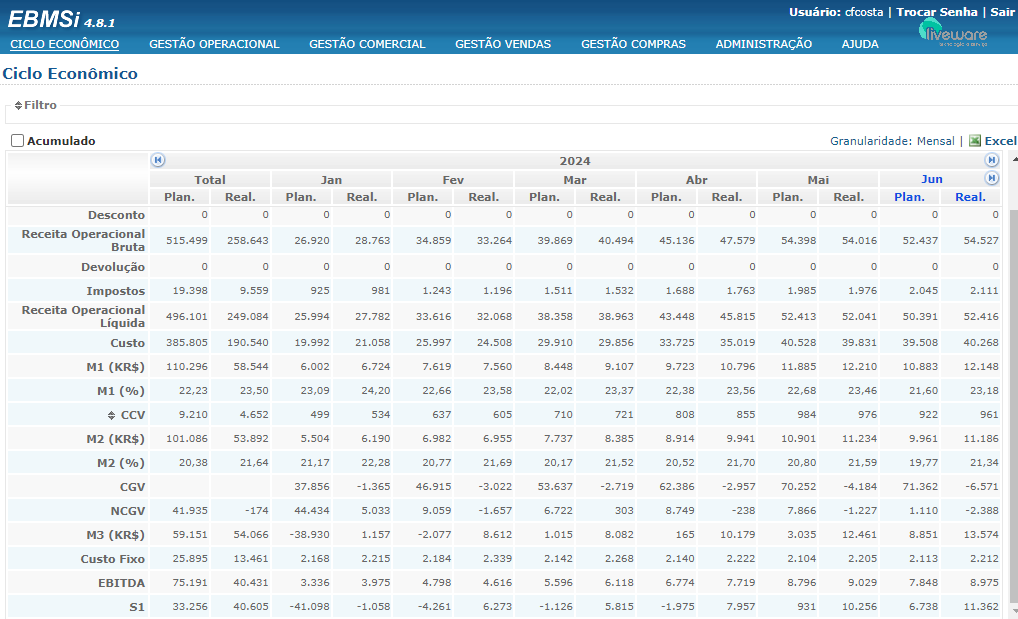Screen dimensions: 1018x619
Task: Expand the Filtro panel
Action: click(x=18, y=105)
